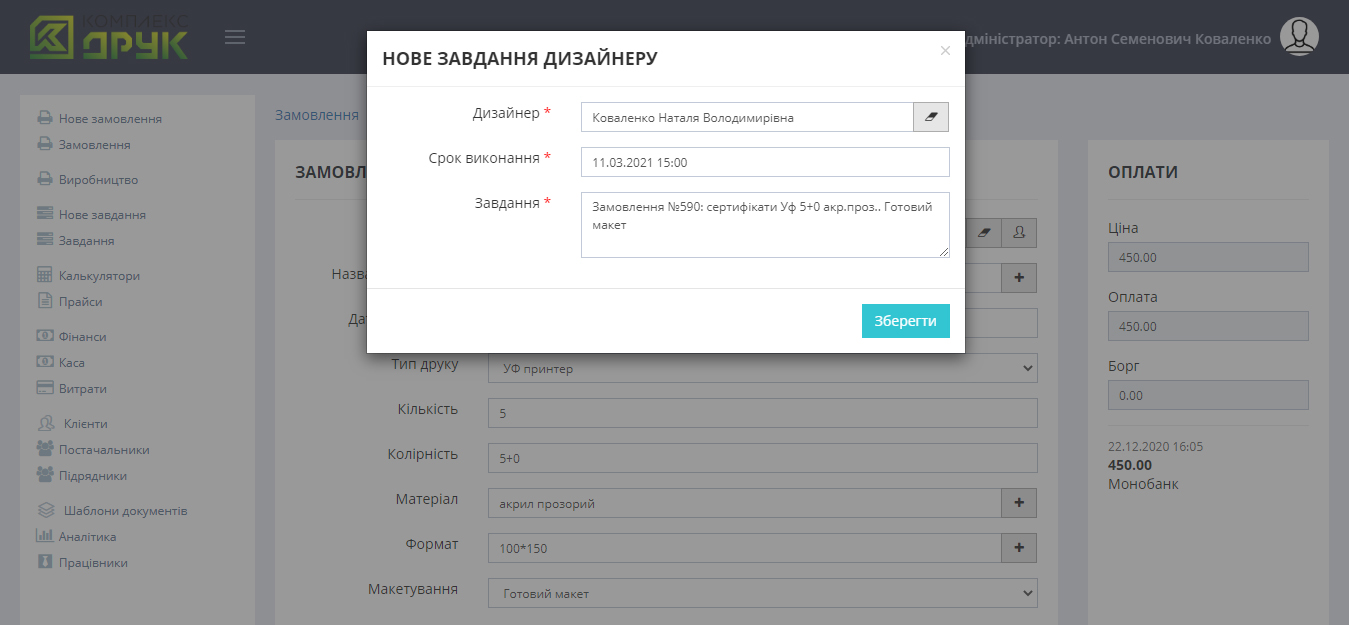Click the user icon button in order form
This screenshot has width=1349, height=625.
coord(1018,232)
